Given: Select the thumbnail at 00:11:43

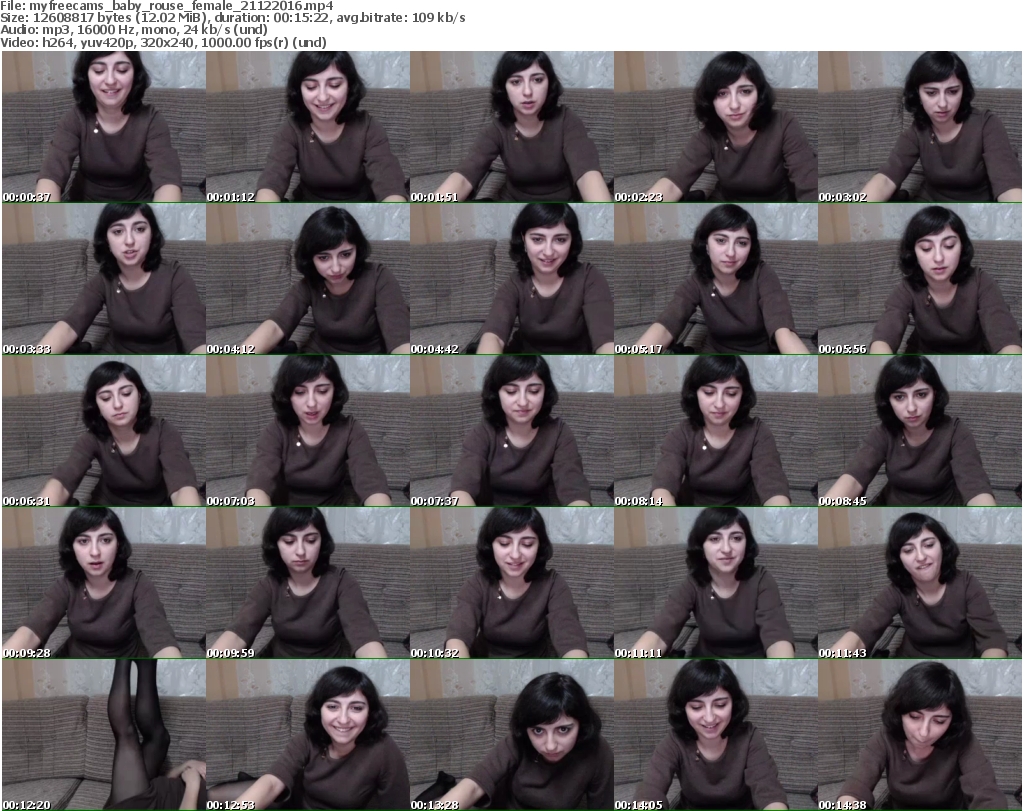Looking at the screenshot, I should pos(920,583).
